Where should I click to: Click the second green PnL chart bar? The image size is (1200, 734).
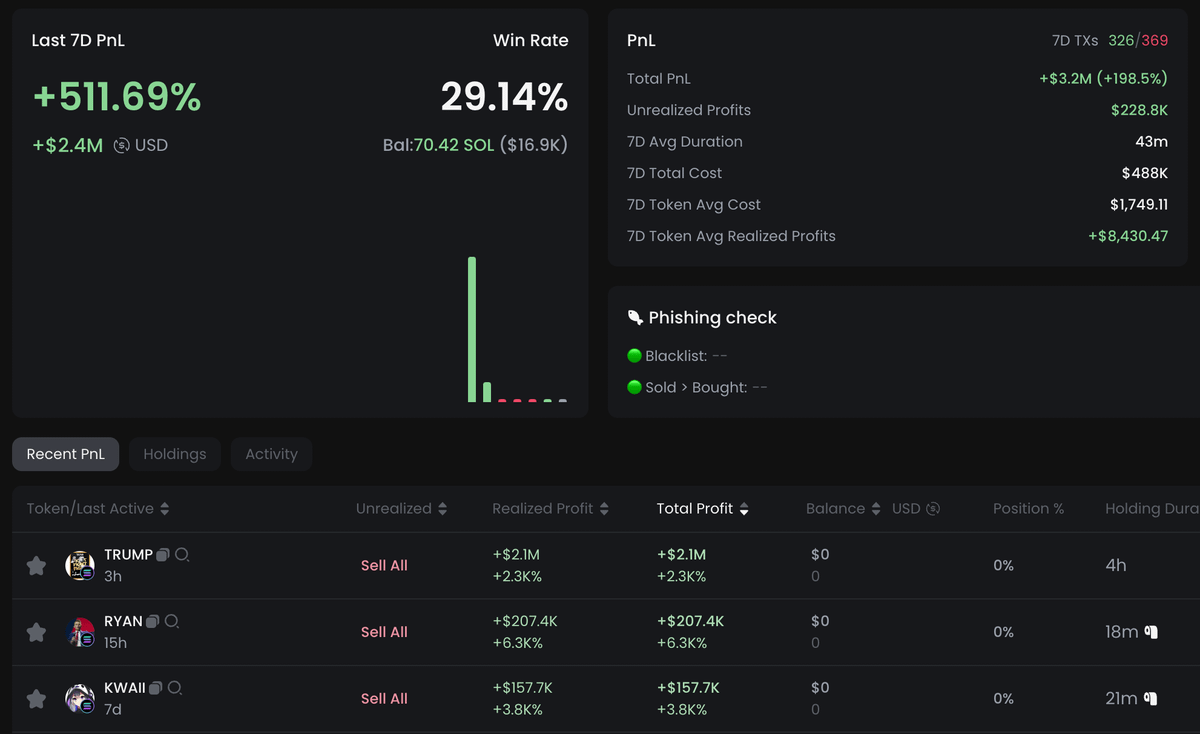[487, 392]
